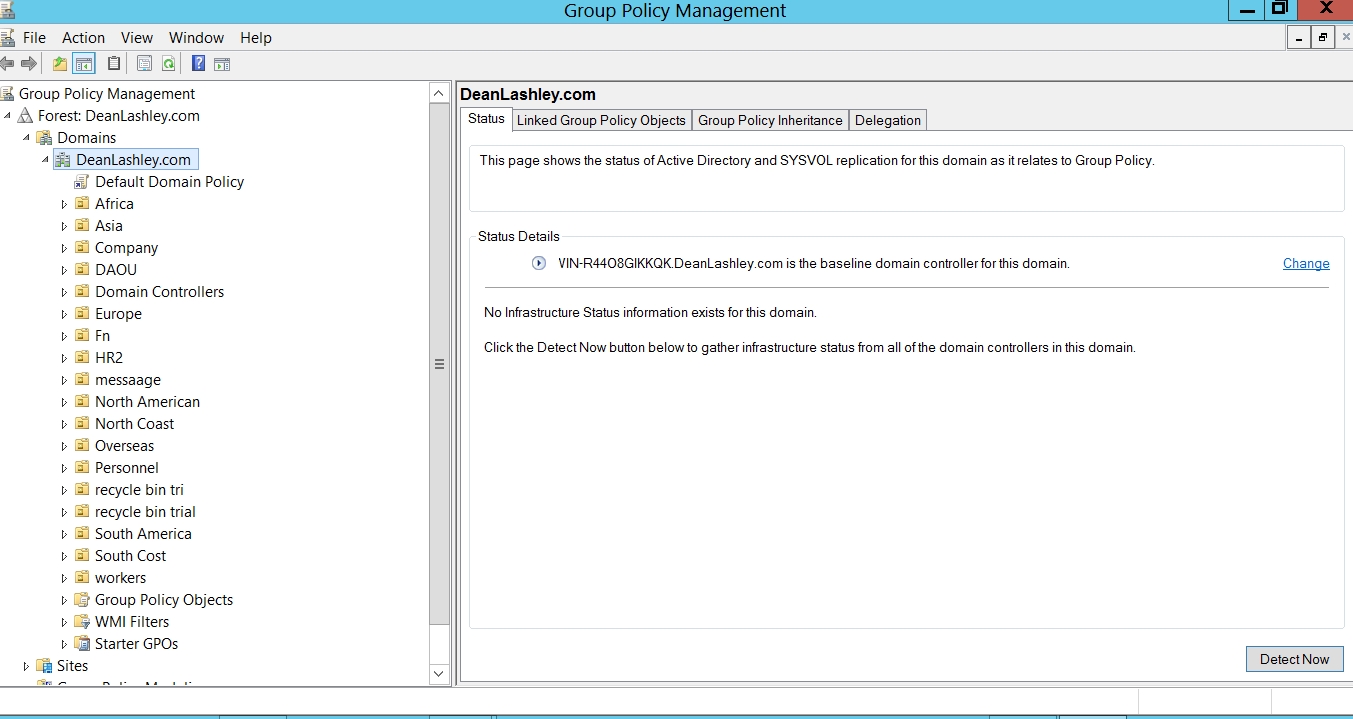Open the Delegation tab
Viewport: 1353px width, 719px height.
(887, 120)
